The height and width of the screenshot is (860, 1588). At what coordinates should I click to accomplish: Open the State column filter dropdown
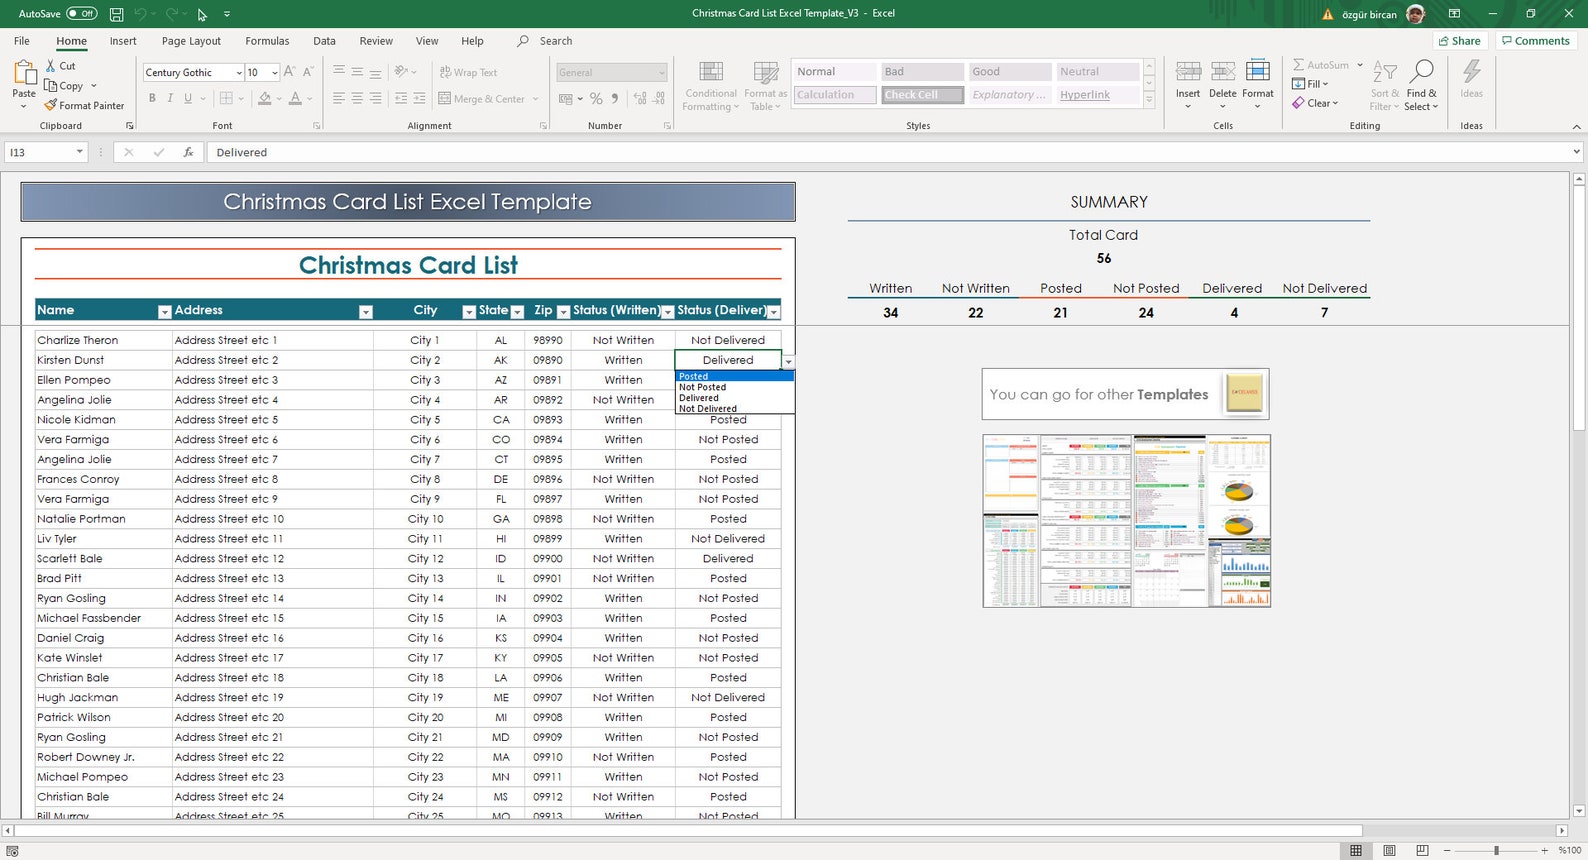[x=517, y=312]
